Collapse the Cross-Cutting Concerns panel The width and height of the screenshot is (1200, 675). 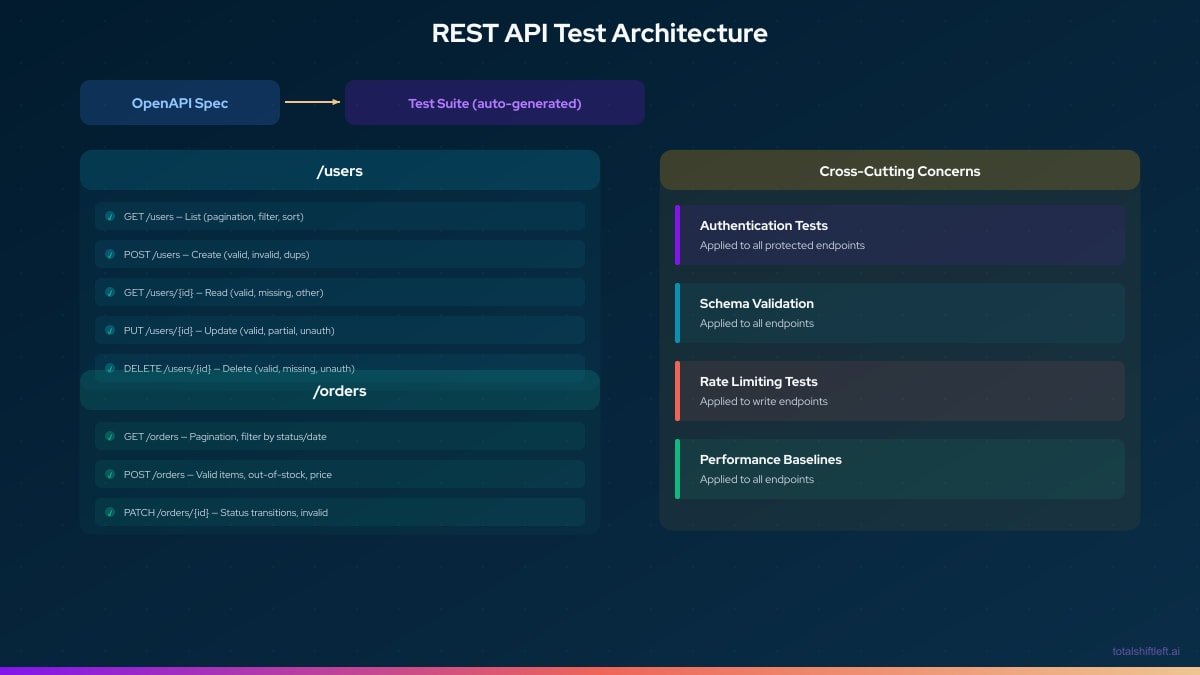point(900,170)
